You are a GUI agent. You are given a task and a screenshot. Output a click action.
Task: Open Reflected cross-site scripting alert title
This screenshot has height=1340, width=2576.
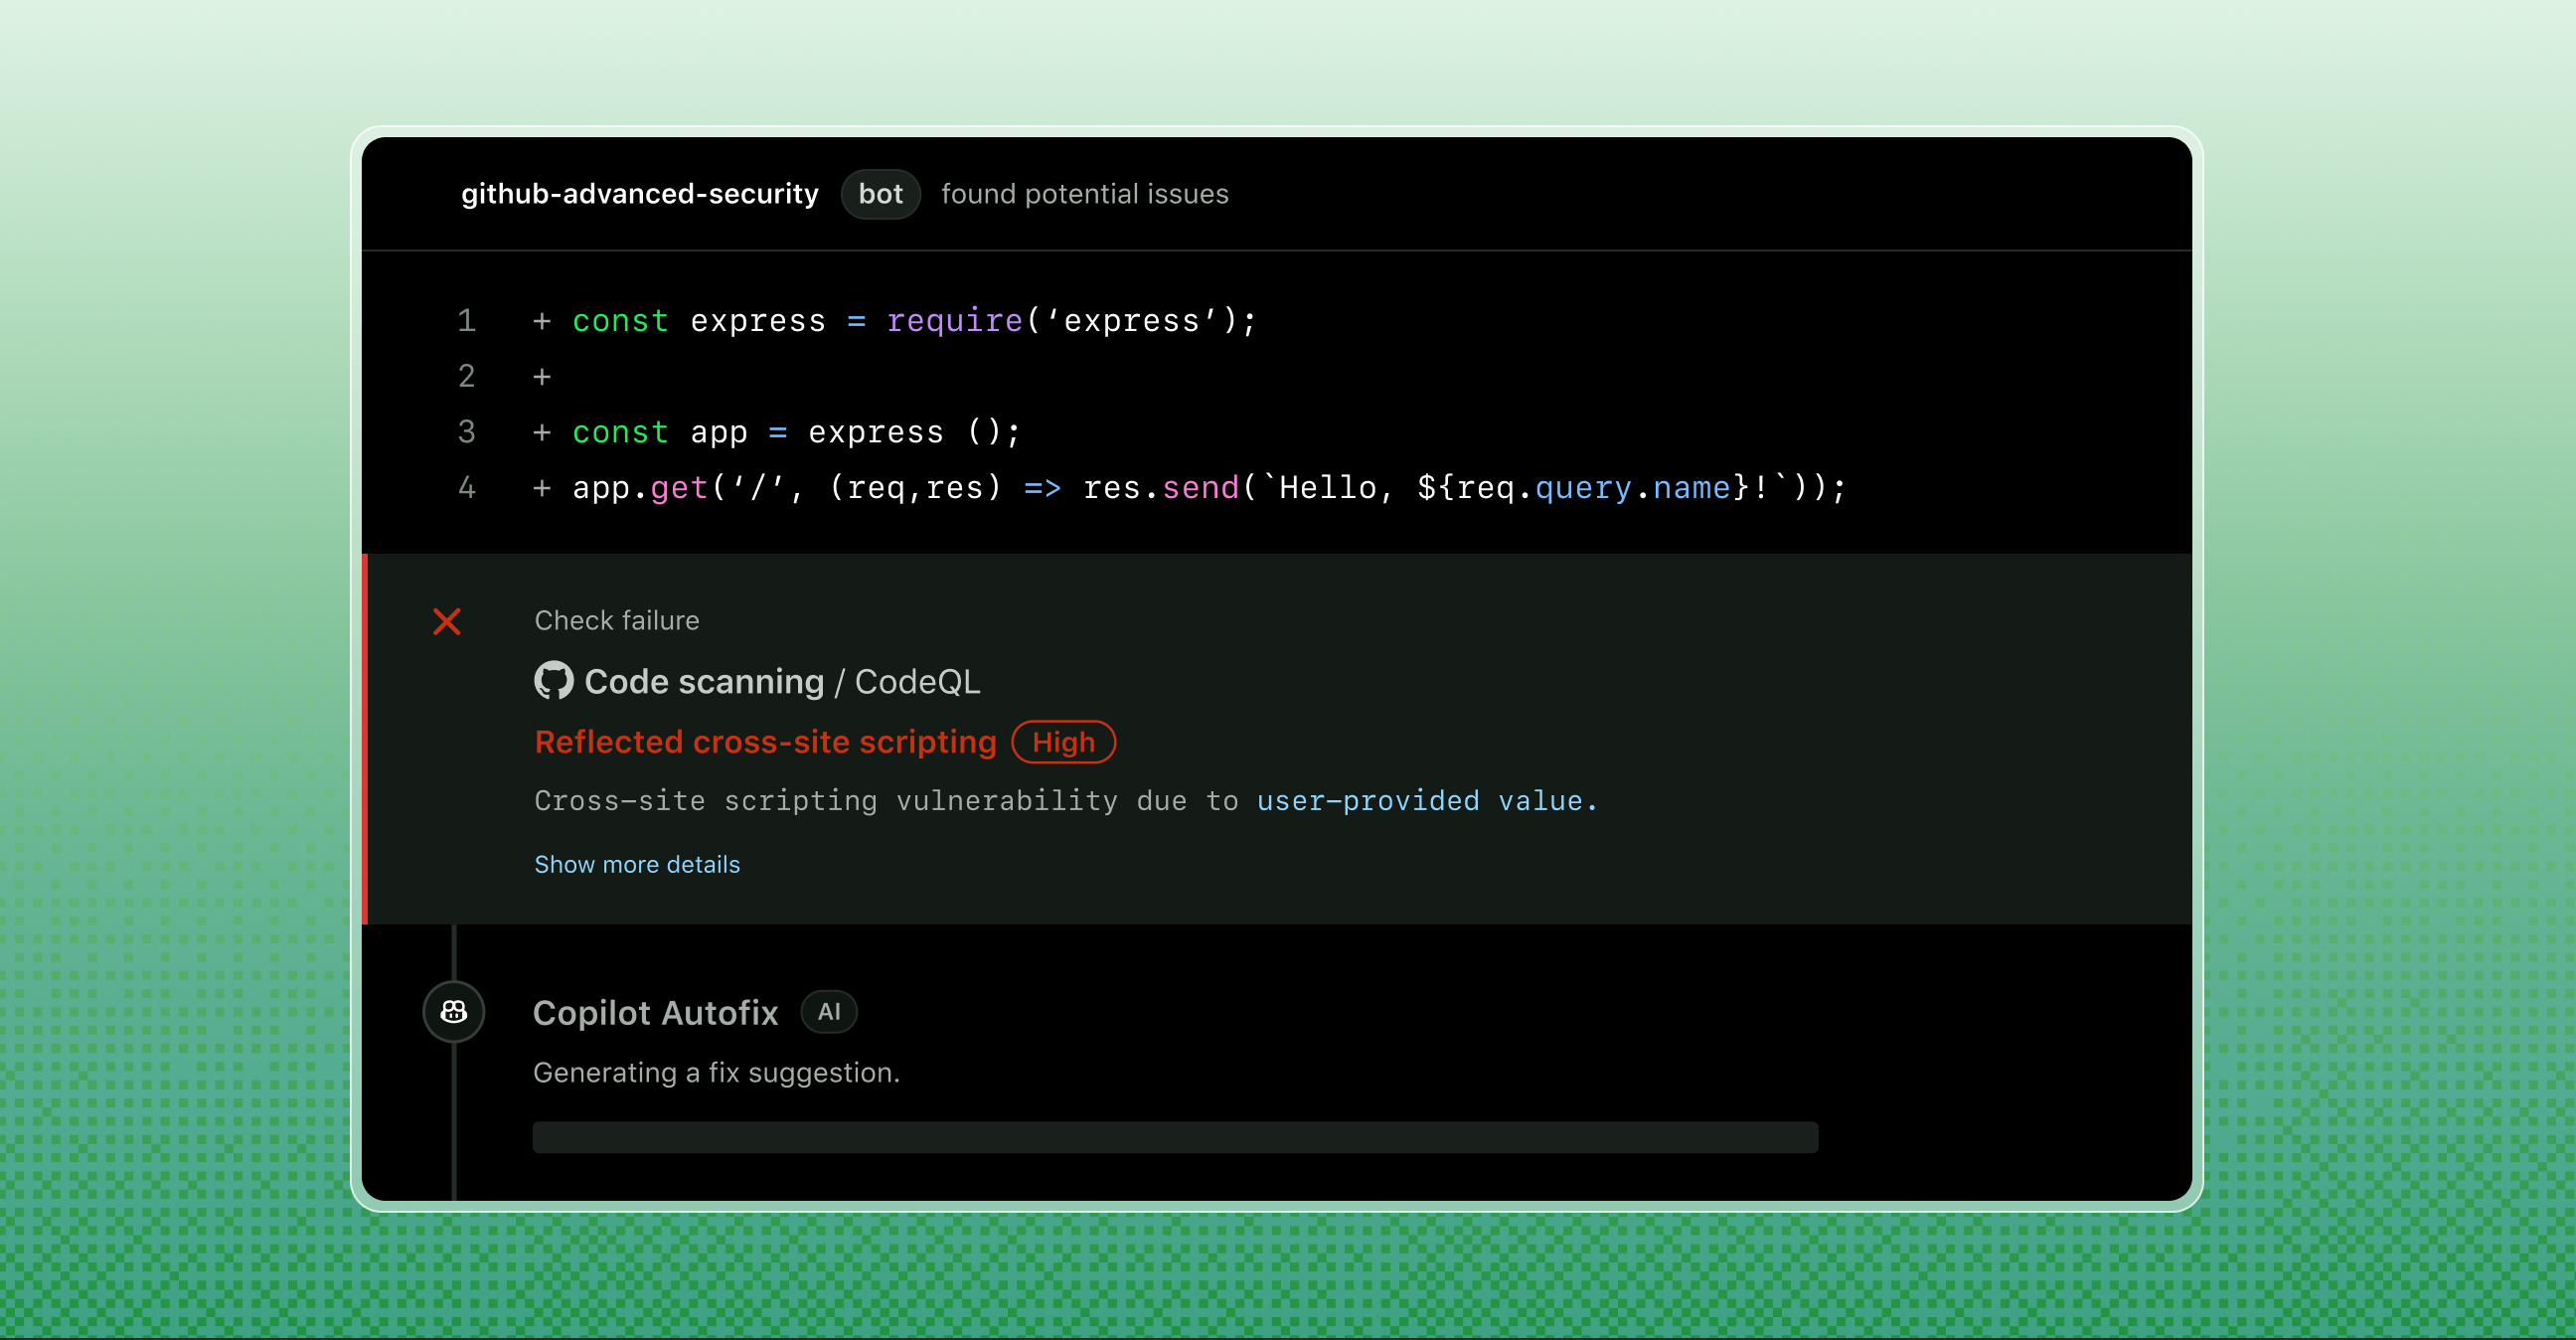(x=765, y=742)
